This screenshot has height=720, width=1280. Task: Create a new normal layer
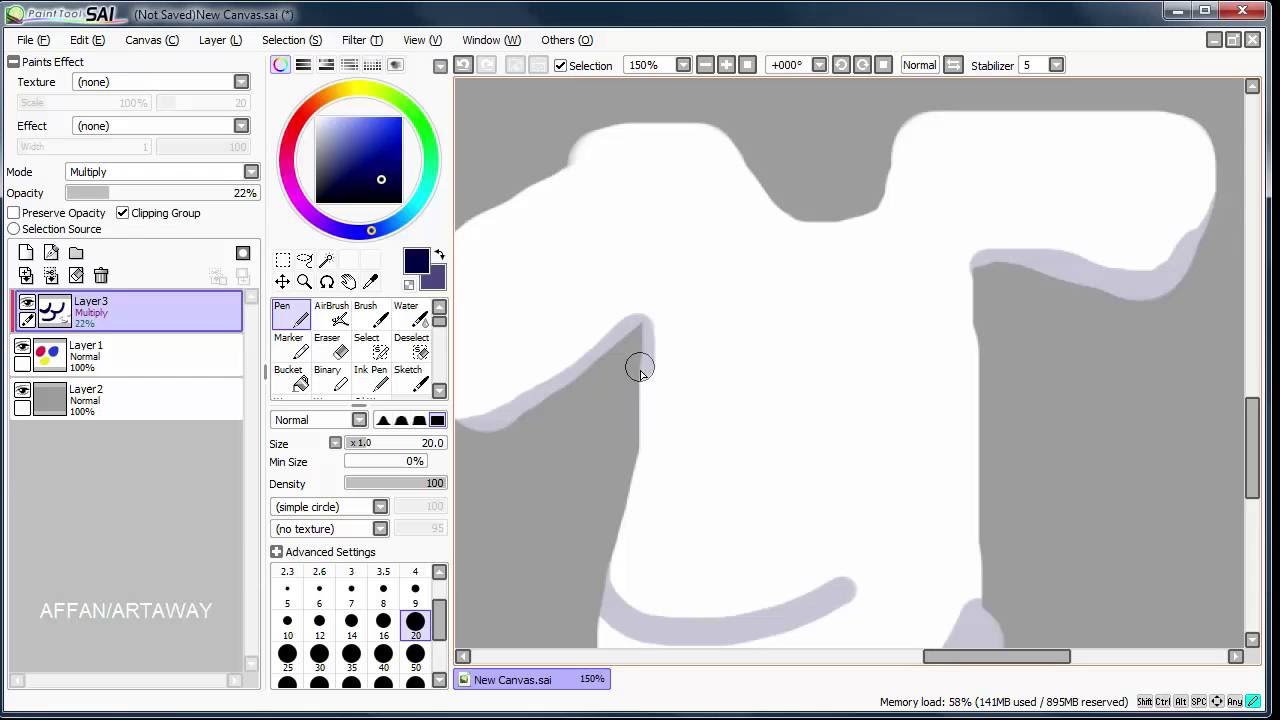(x=26, y=253)
